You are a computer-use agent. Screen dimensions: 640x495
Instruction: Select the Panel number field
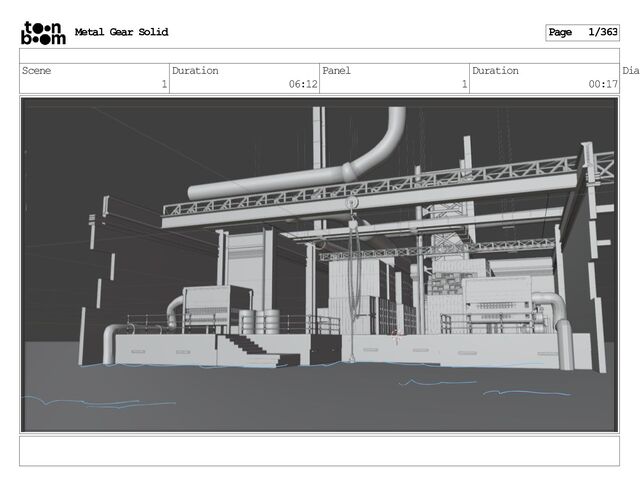[394, 78]
